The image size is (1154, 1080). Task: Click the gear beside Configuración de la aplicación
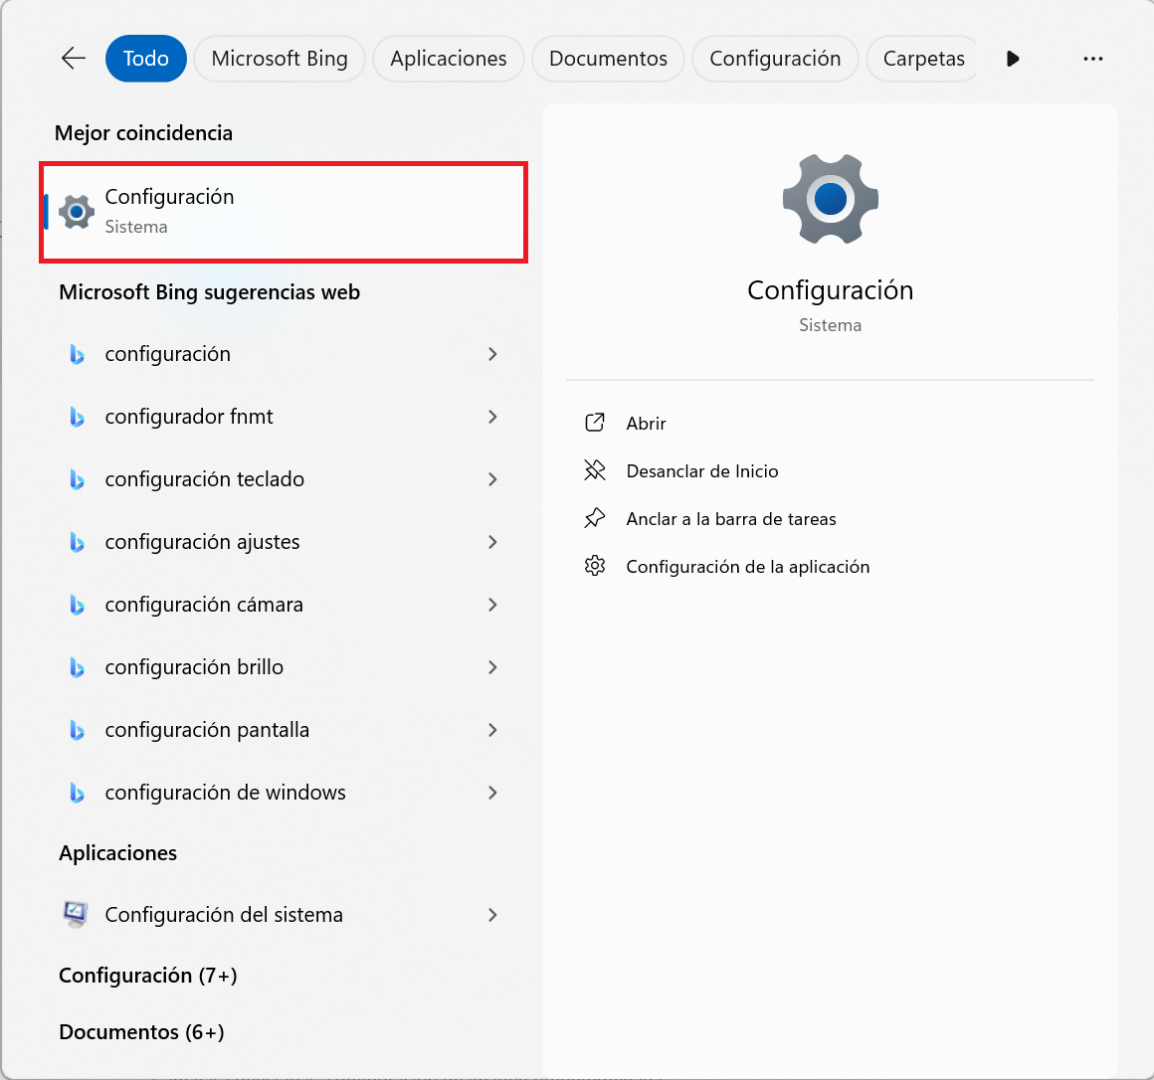[x=595, y=566]
